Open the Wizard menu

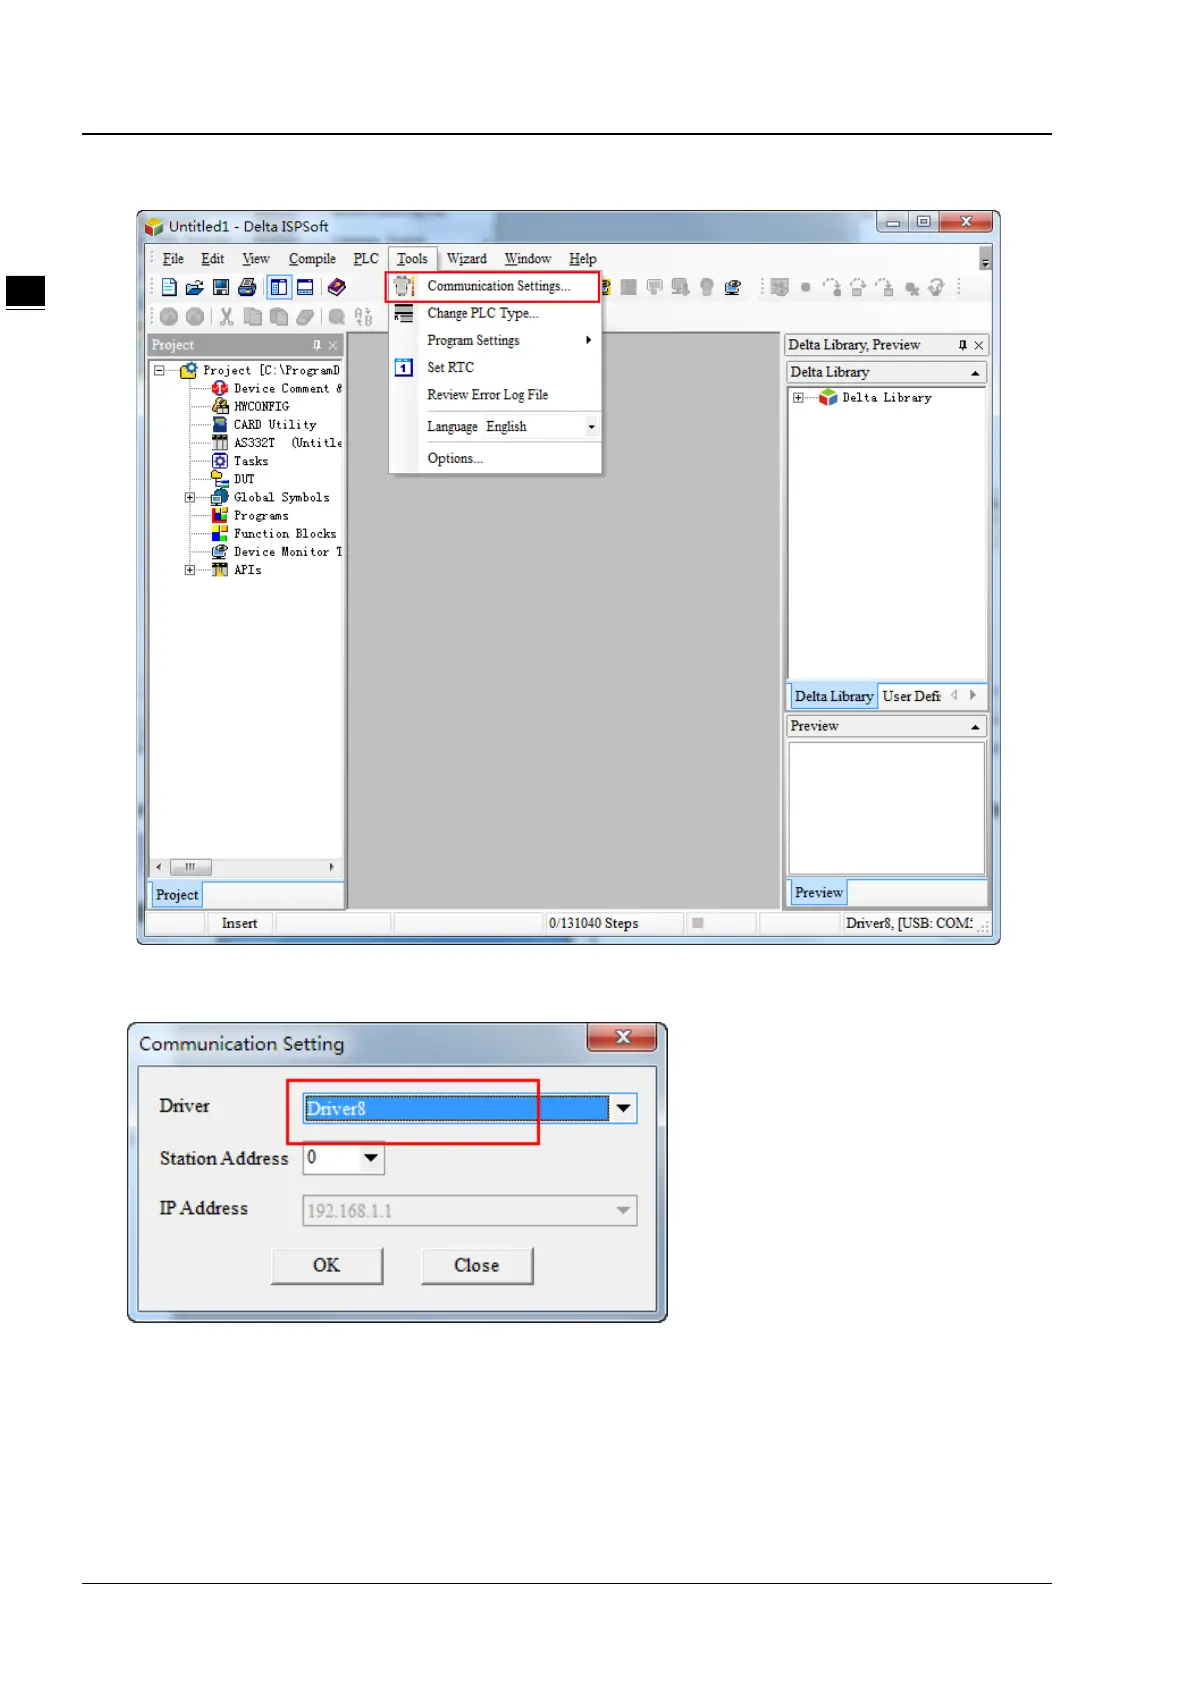[466, 259]
